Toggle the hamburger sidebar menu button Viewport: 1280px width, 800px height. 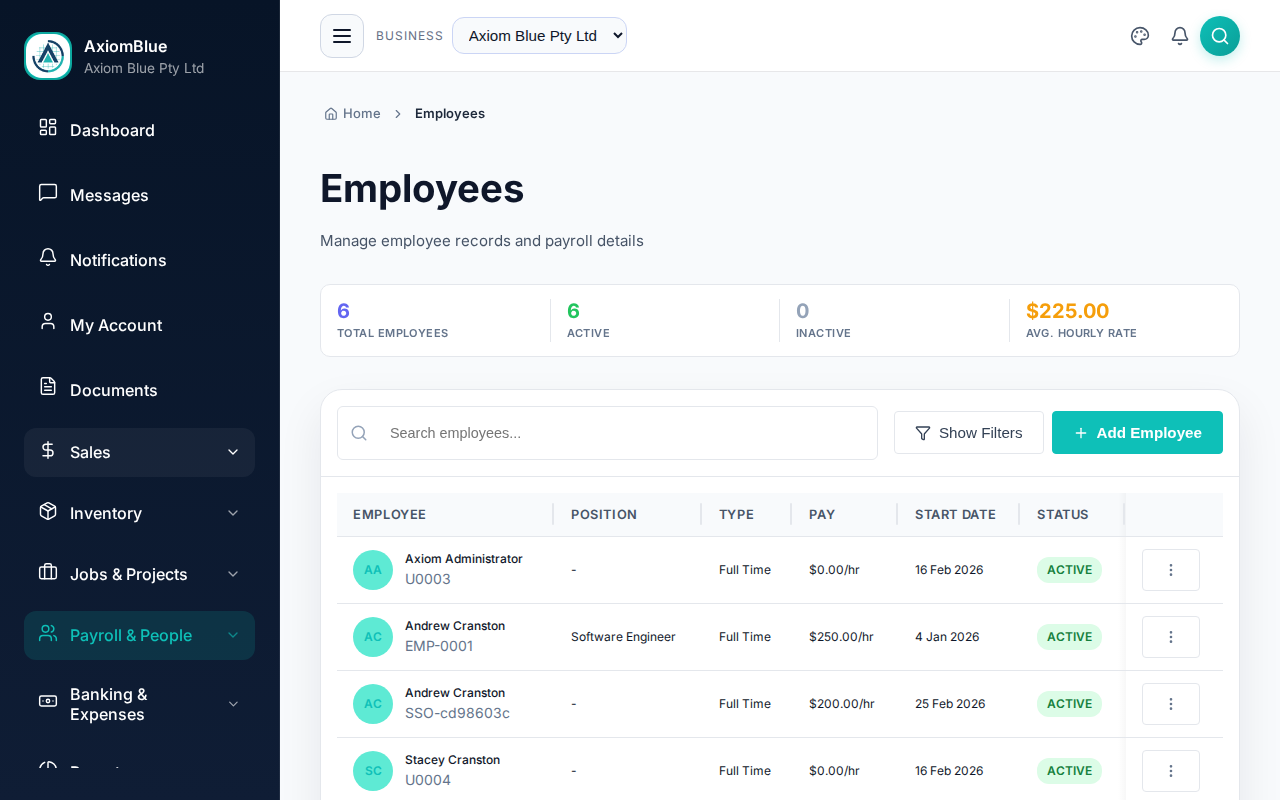[x=342, y=36]
